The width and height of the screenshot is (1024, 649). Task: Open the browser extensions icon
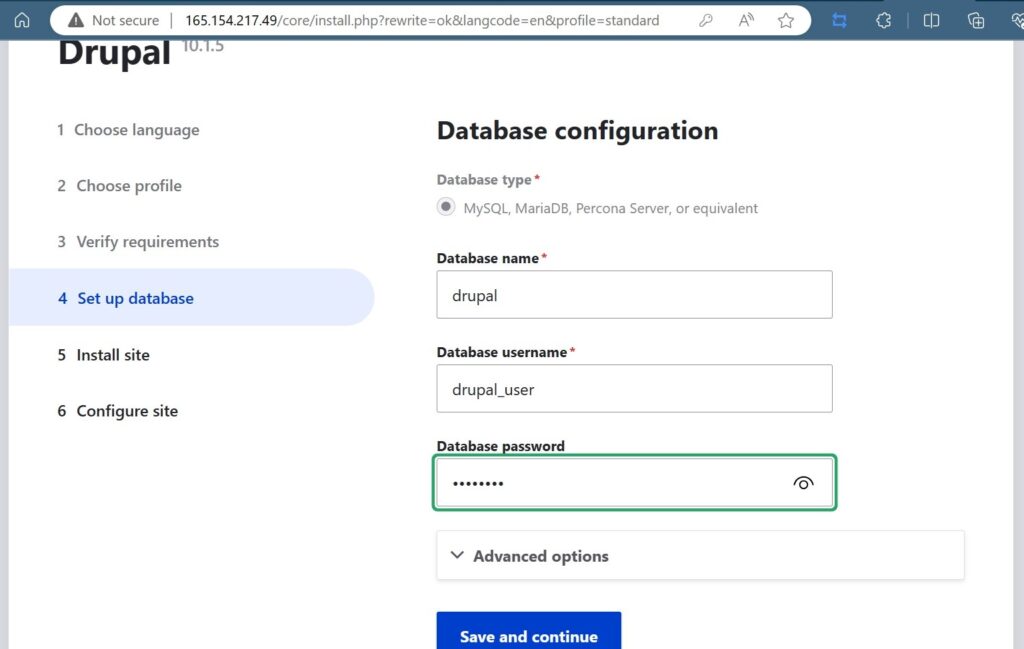[x=883, y=19]
